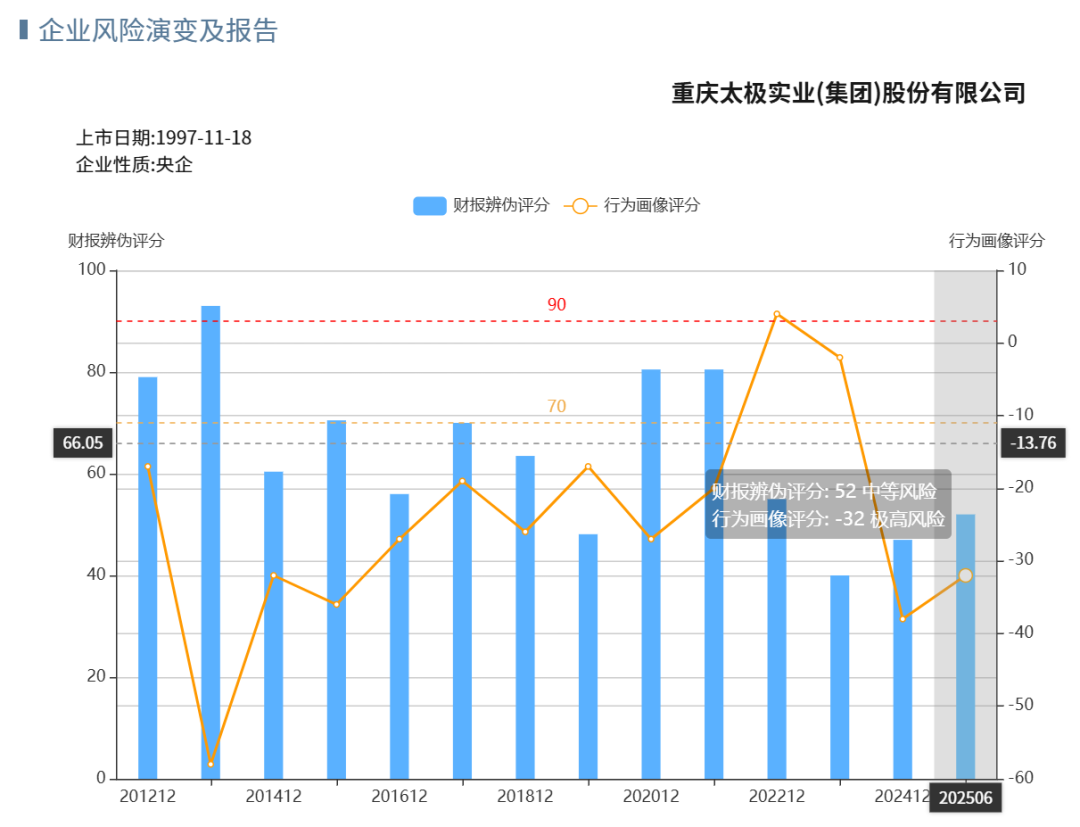Click the tooltip line 财报辨伪评分: 52 中等风险

click(824, 492)
